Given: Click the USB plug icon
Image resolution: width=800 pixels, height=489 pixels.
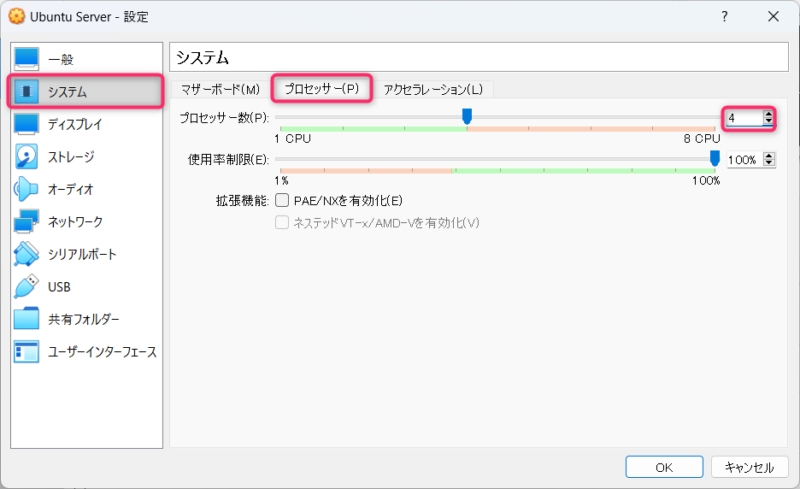Looking at the screenshot, I should coord(27,286).
